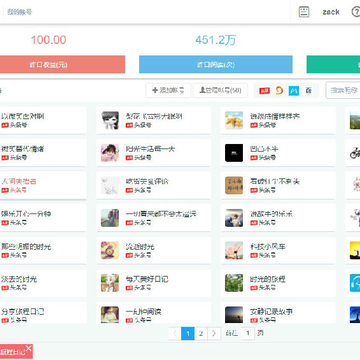Open the 时光的旅程 account name
The image size is (360, 360).
click(x=268, y=279)
